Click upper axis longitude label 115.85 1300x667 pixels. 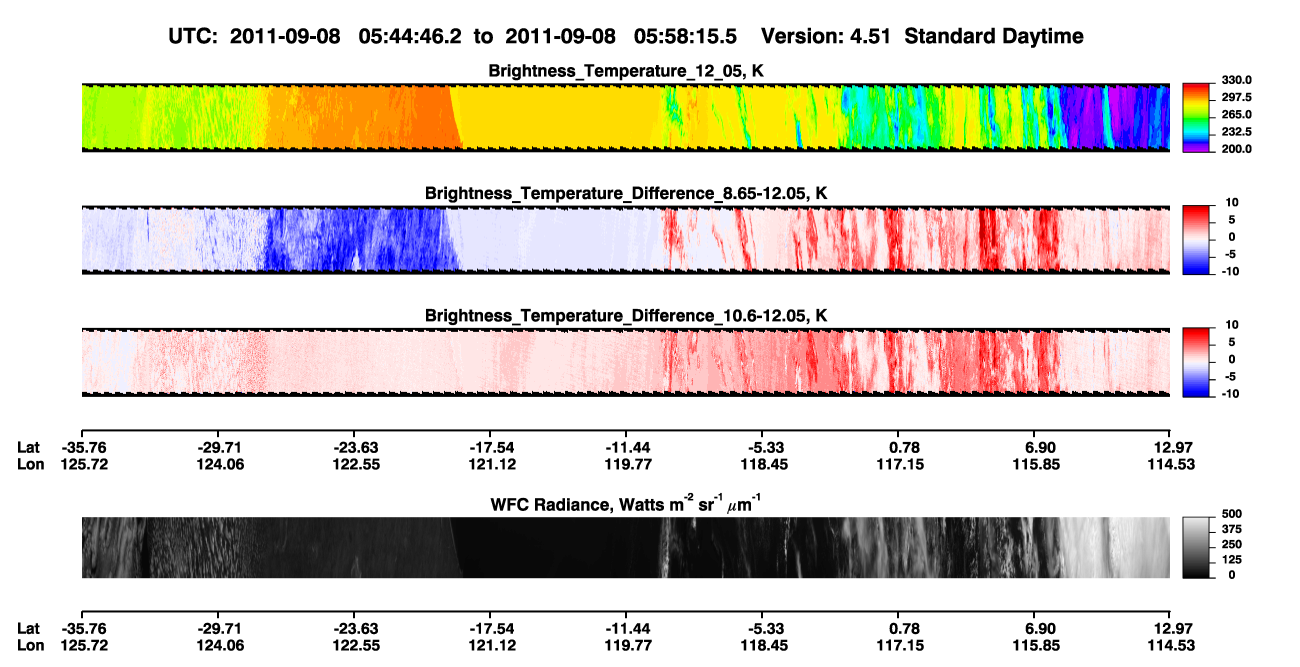click(1034, 465)
